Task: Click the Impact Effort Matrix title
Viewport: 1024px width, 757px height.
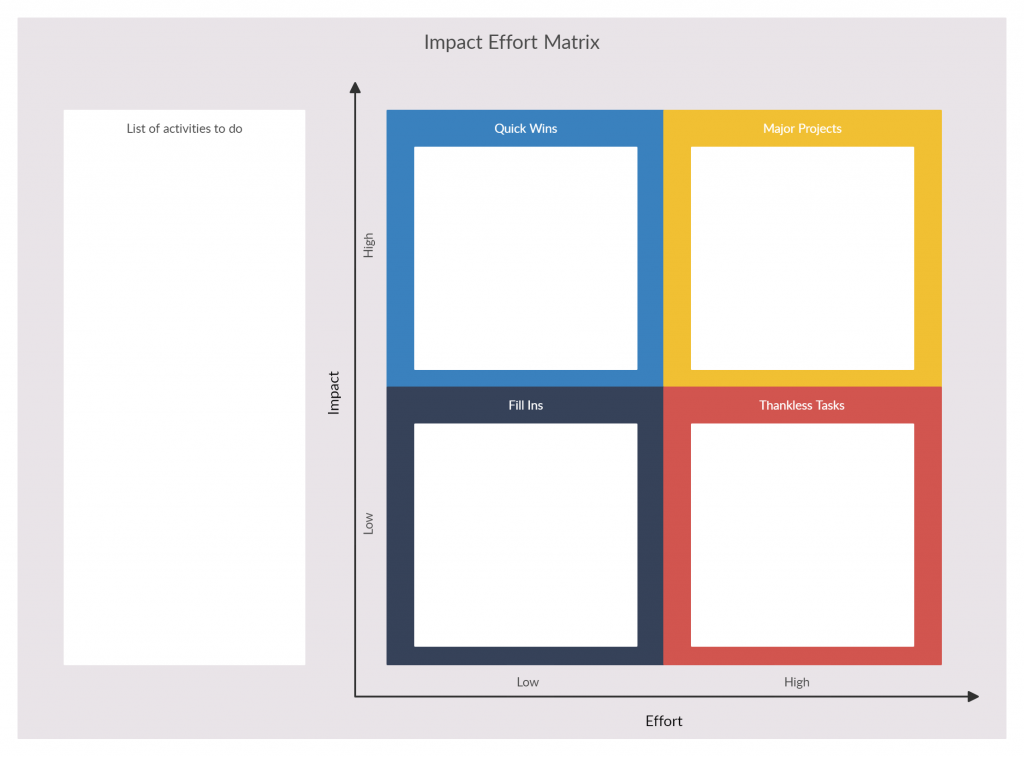Action: (x=511, y=42)
